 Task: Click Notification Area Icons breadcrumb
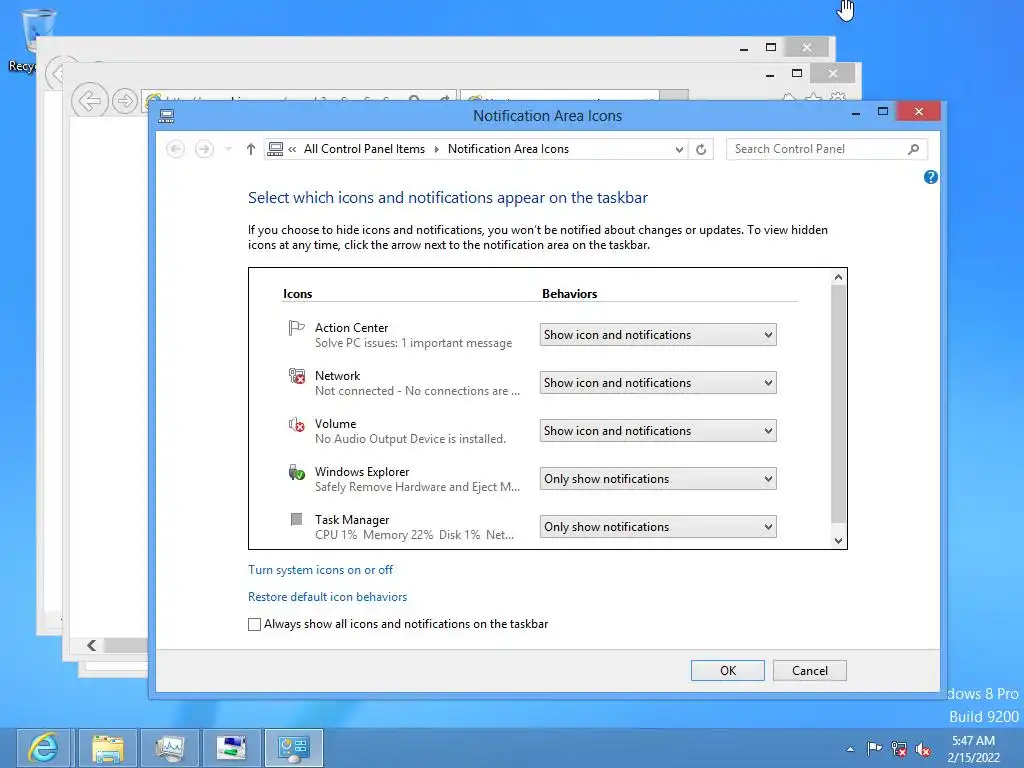(x=508, y=149)
